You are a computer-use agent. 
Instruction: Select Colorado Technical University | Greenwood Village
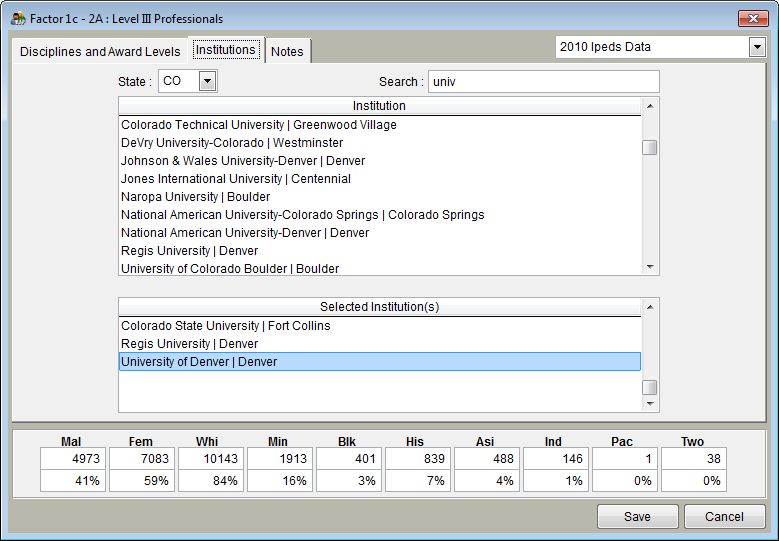[x=380, y=125]
